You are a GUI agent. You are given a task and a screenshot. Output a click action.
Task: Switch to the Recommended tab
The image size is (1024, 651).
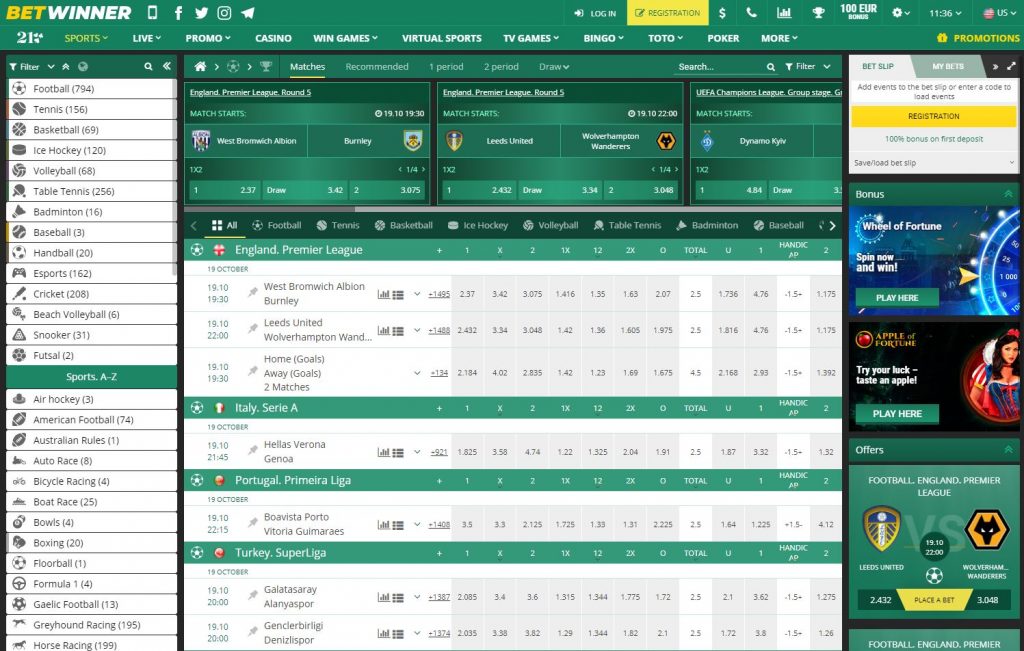(x=377, y=67)
